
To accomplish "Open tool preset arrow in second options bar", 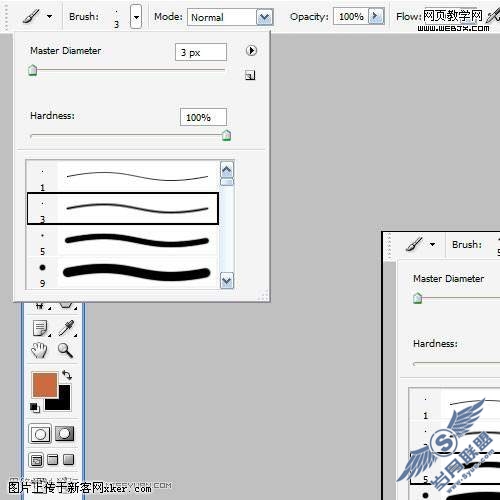I will (433, 244).
